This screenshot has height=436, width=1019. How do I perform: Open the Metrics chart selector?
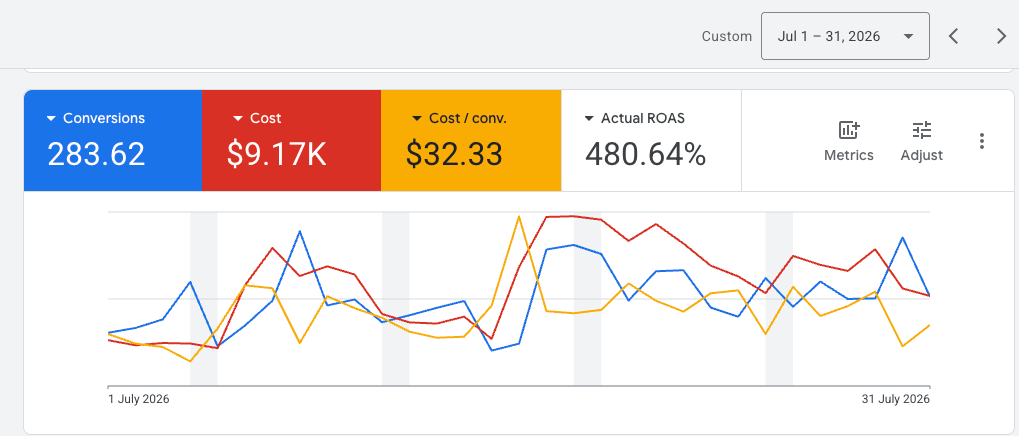[849, 141]
